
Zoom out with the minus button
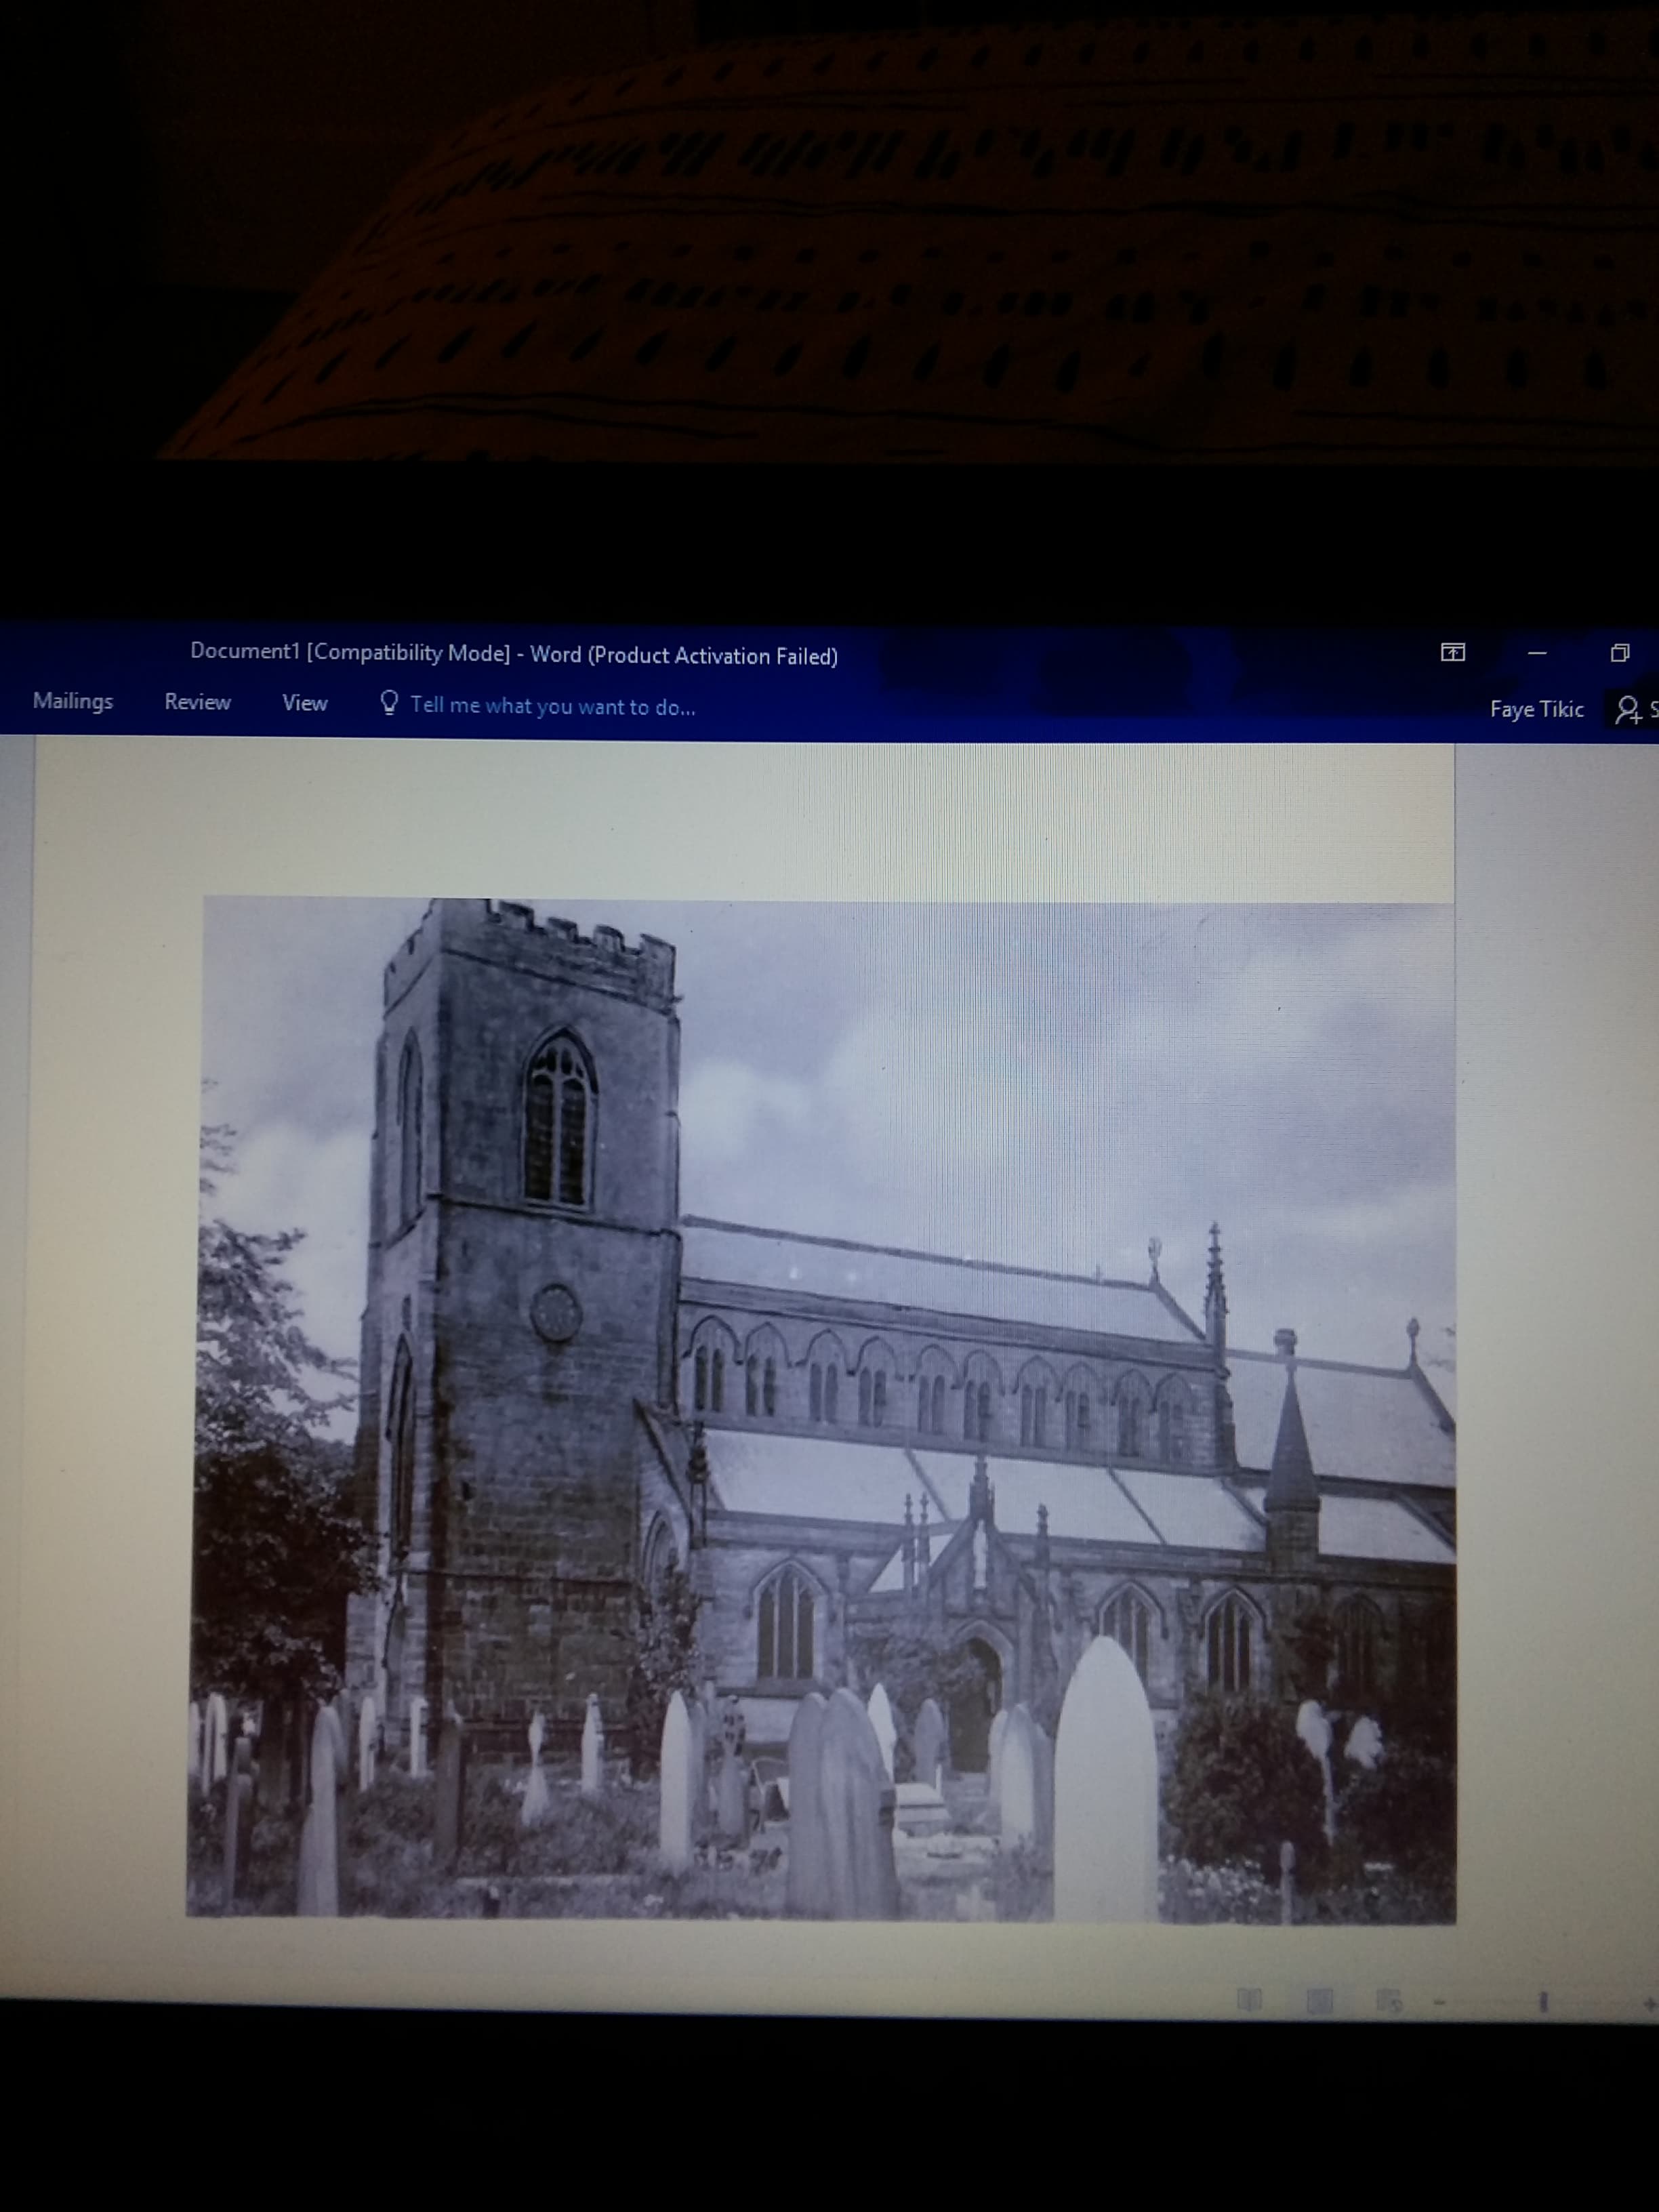[x=1440, y=2002]
